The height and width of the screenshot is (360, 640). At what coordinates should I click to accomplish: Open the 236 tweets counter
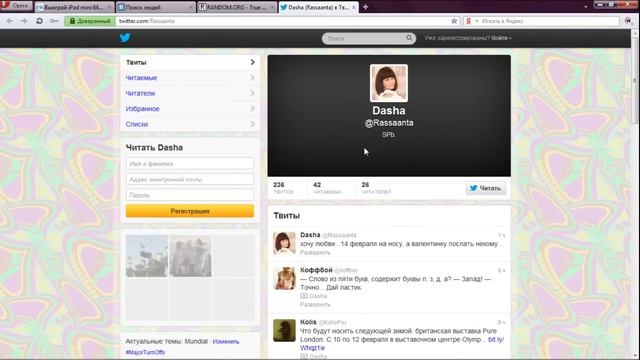pyautogui.click(x=283, y=188)
